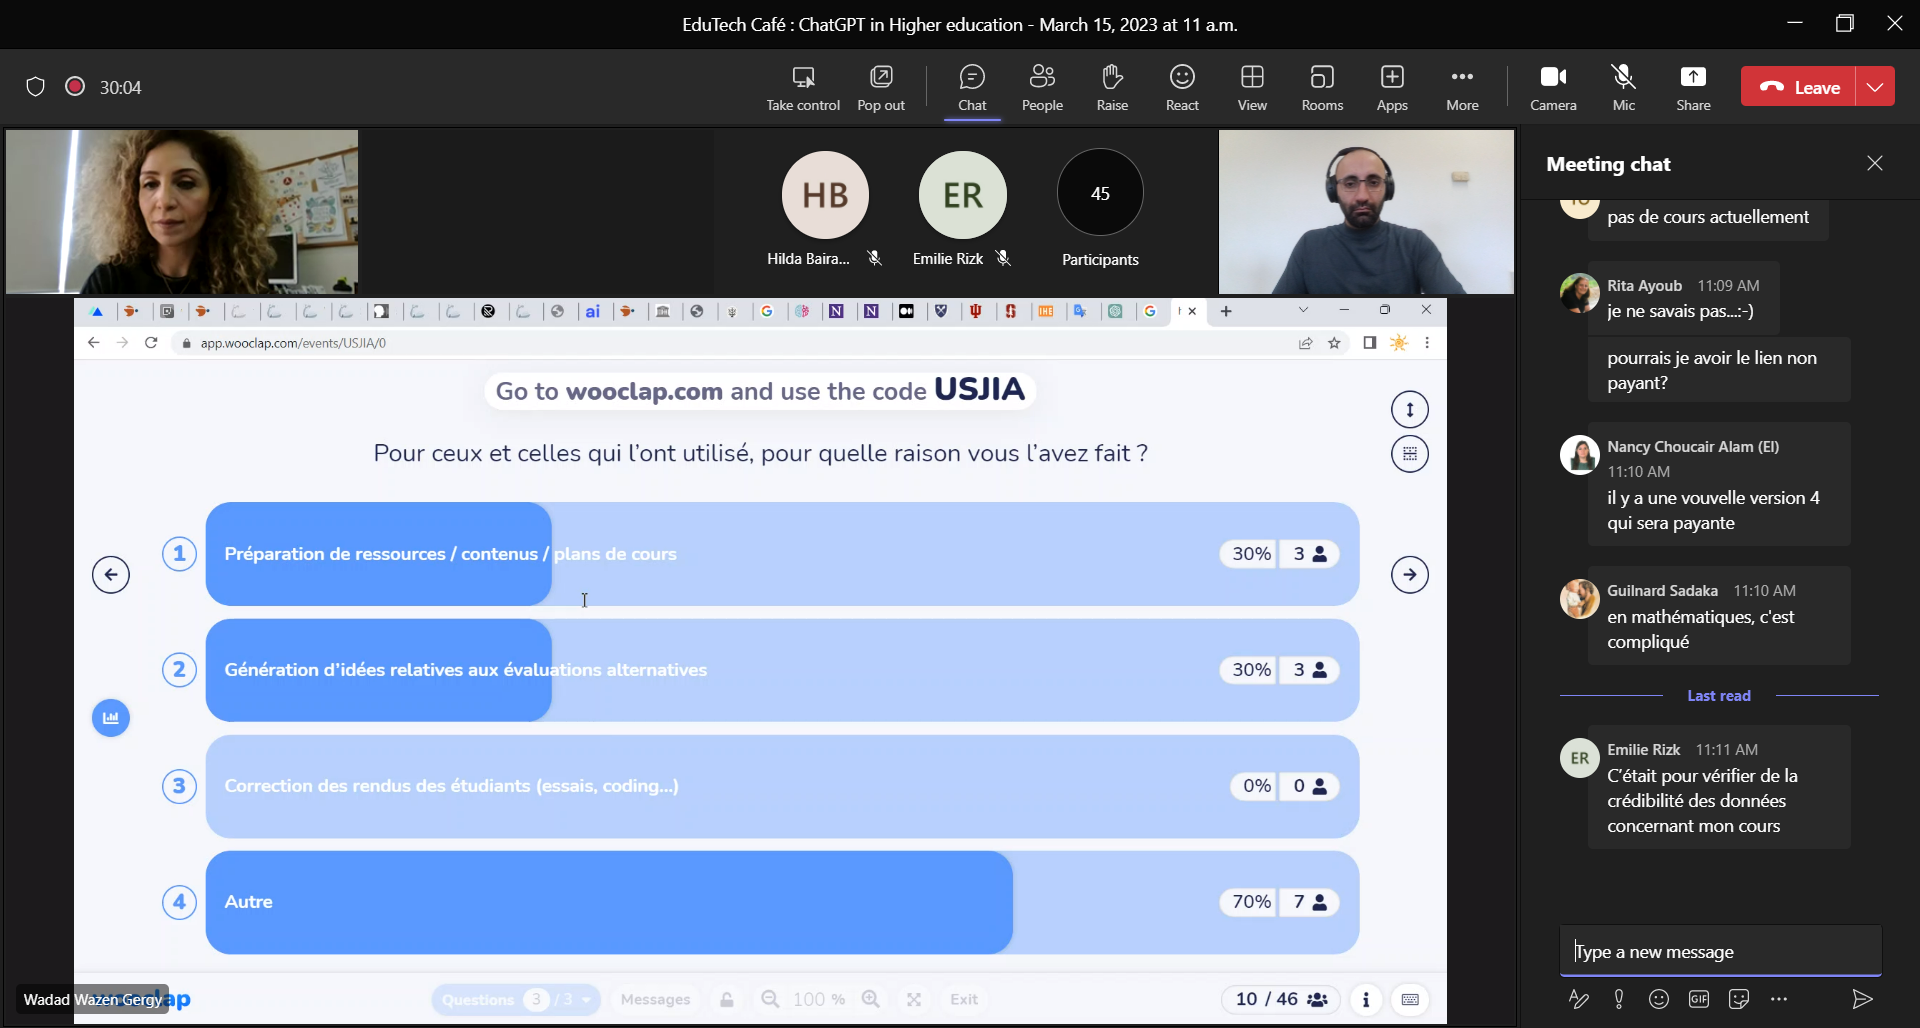Click the Share content button
Screen dimensions: 1920x1028
(x=1693, y=88)
